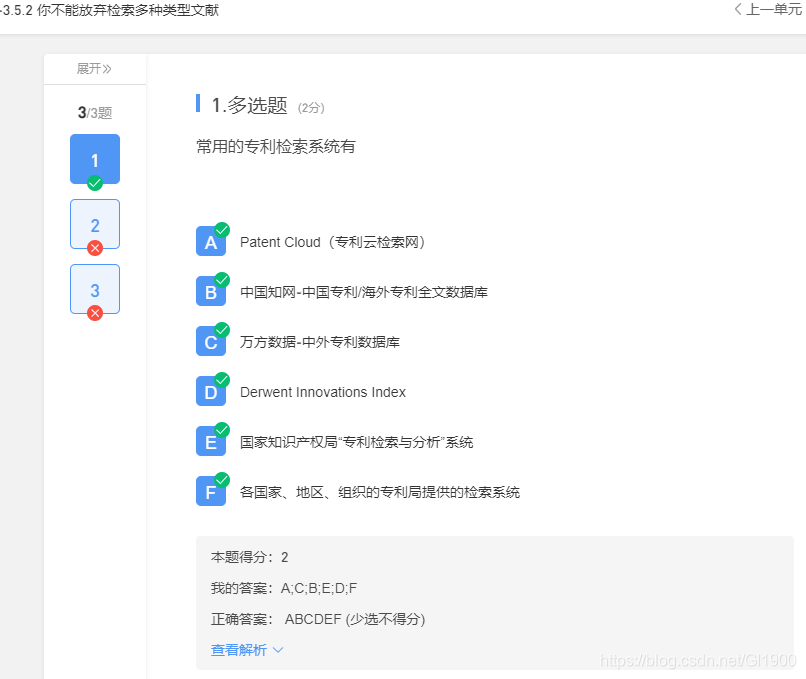Click Derwent Innovations Index option text

323,392
